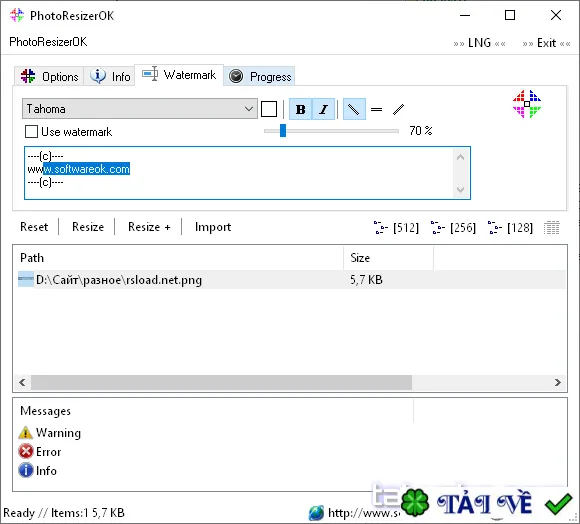Click the watermark text box up arrow
Viewport: 580px width, 524px height.
pyautogui.click(x=461, y=157)
